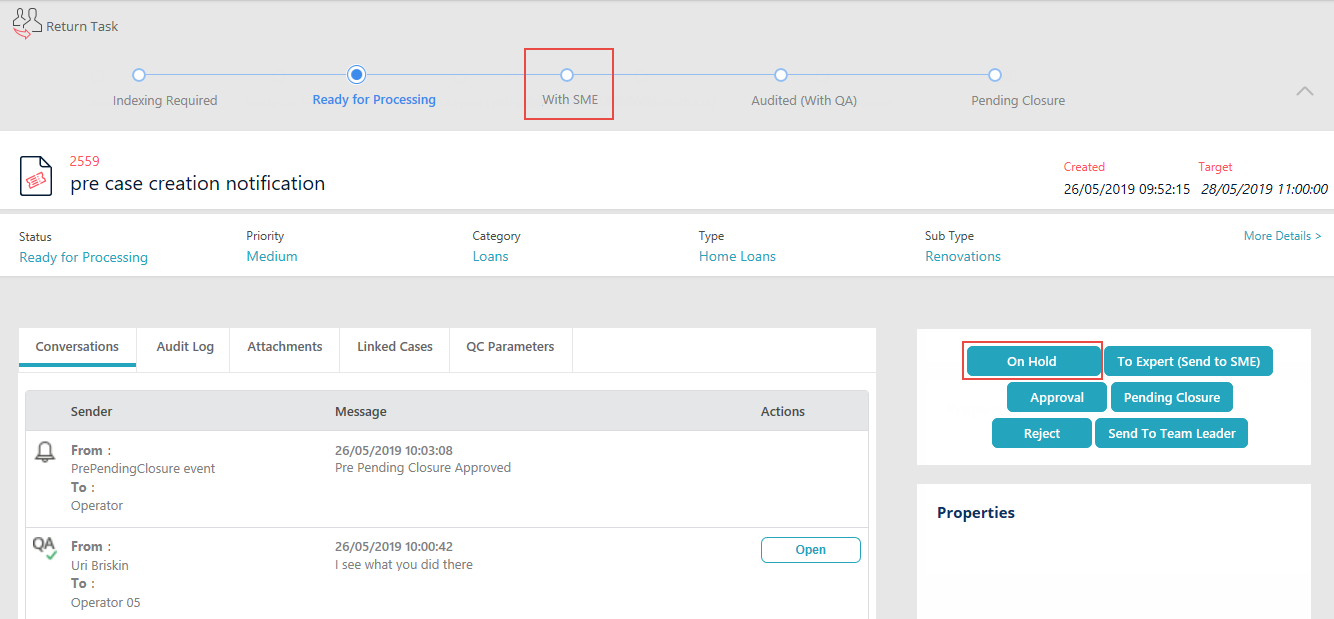Switch to the Audit Log tab
Screen dimensions: 1334x619
click(185, 347)
